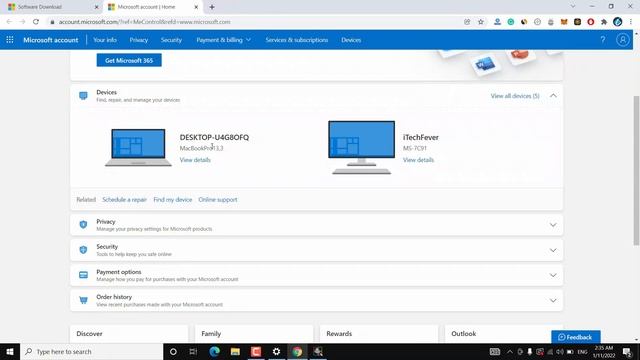The height and width of the screenshot is (360, 640).
Task: Open Settings gear on the taskbar
Action: click(276, 351)
